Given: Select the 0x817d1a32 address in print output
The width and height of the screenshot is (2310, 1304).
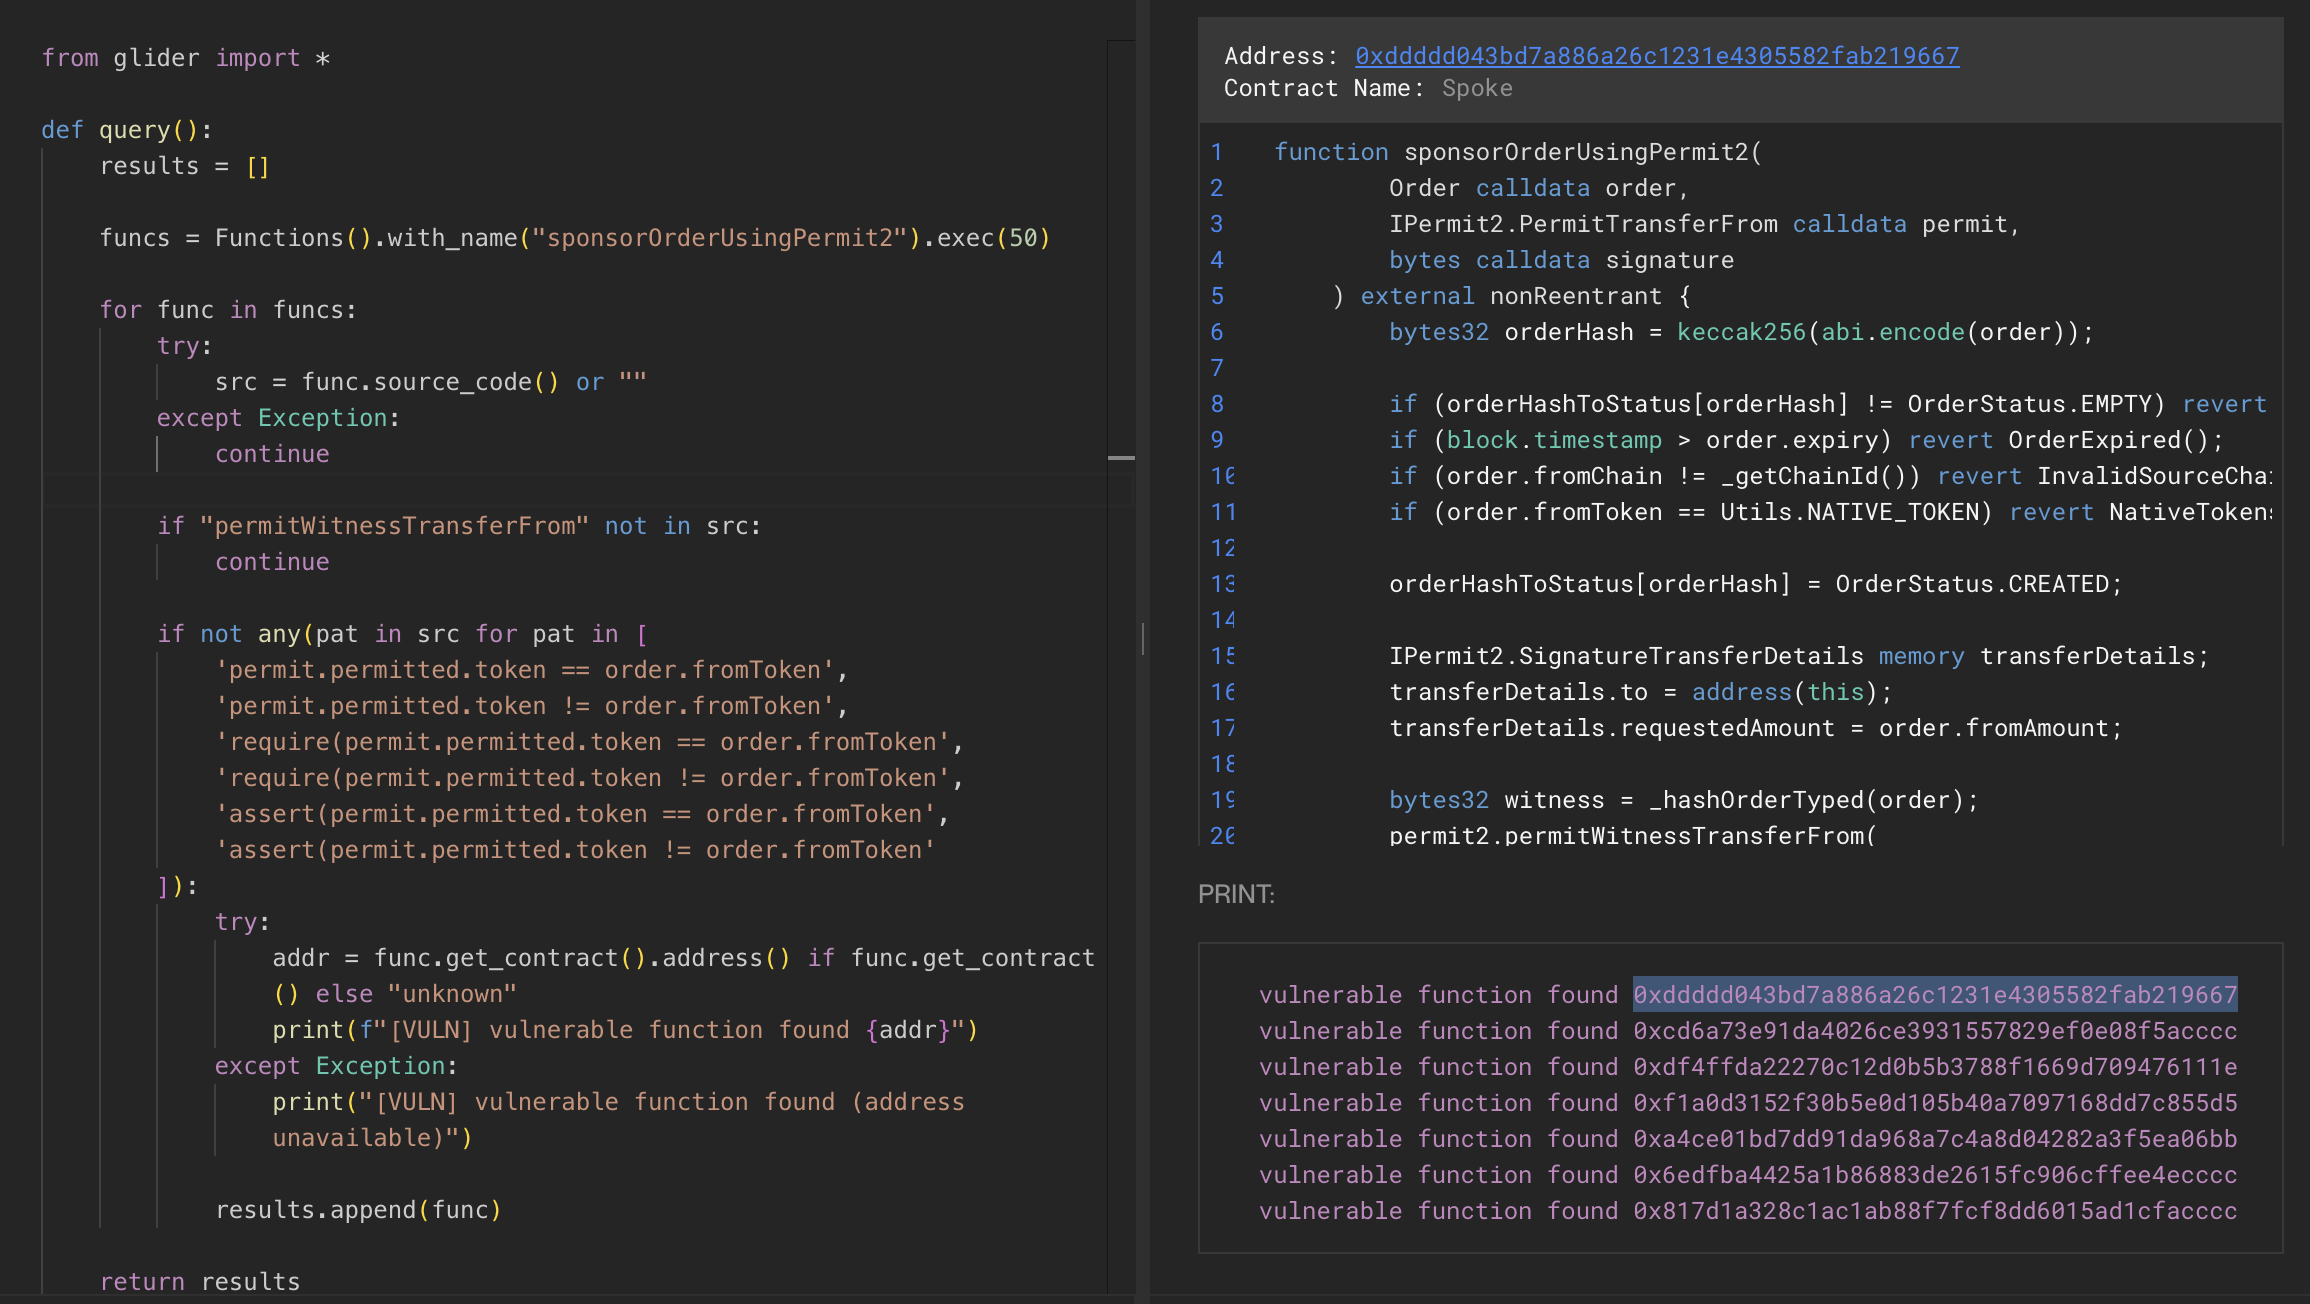Looking at the screenshot, I should pyautogui.click(x=1934, y=1211).
